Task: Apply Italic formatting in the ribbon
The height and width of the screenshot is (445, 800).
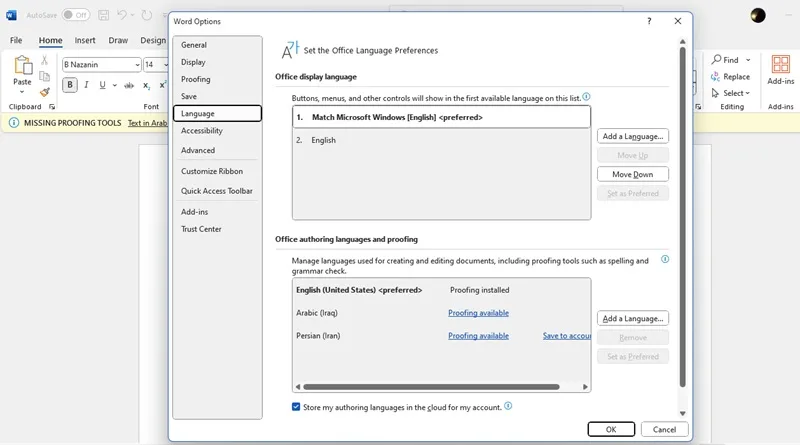Action: coord(86,85)
